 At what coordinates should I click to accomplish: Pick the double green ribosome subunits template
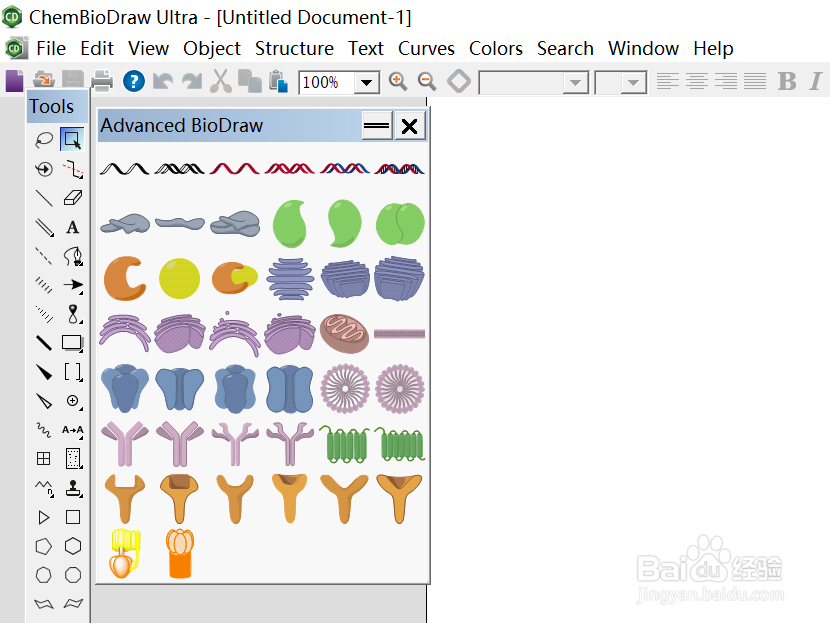coord(400,223)
